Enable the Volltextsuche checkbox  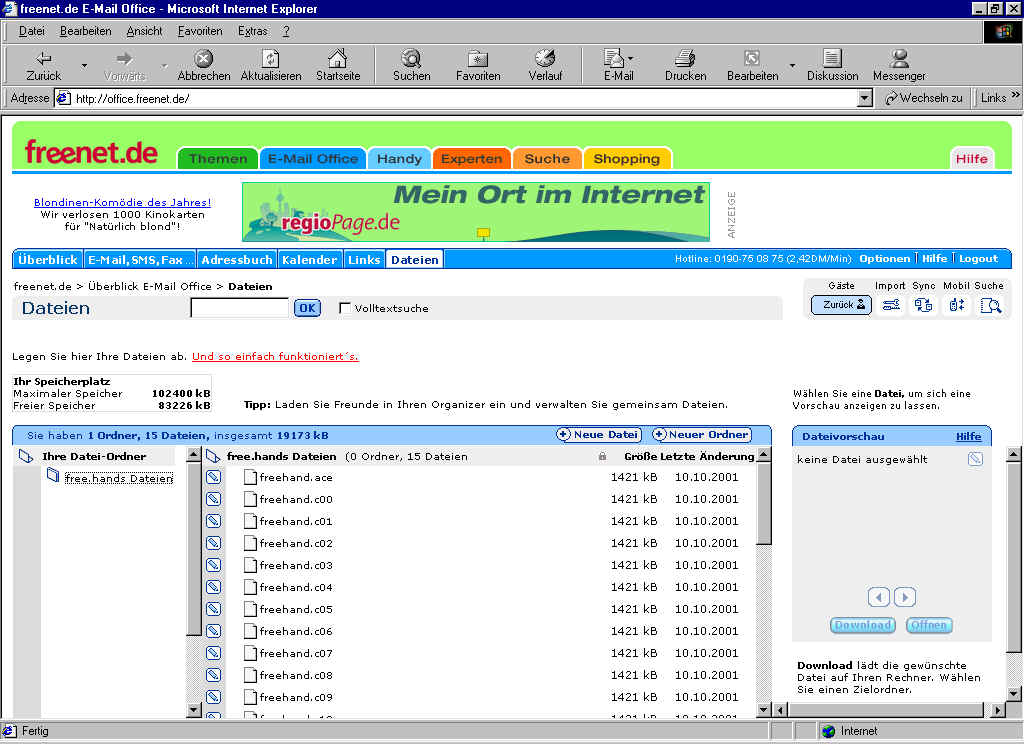[x=345, y=308]
